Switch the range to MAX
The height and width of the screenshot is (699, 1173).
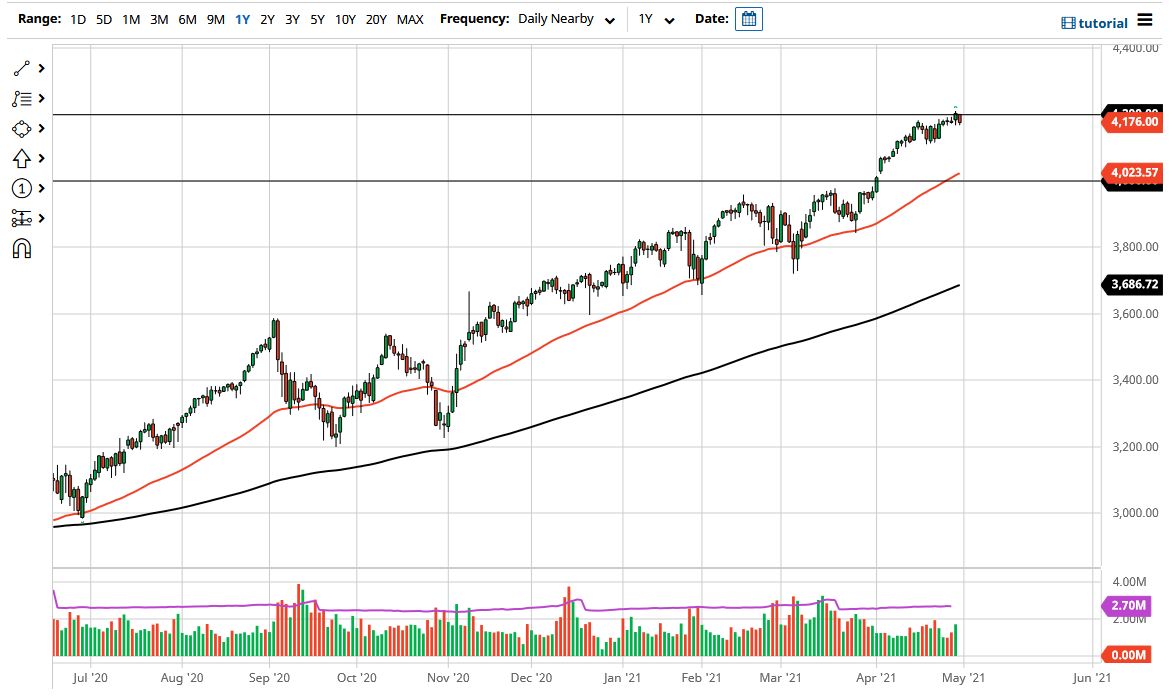click(x=410, y=19)
